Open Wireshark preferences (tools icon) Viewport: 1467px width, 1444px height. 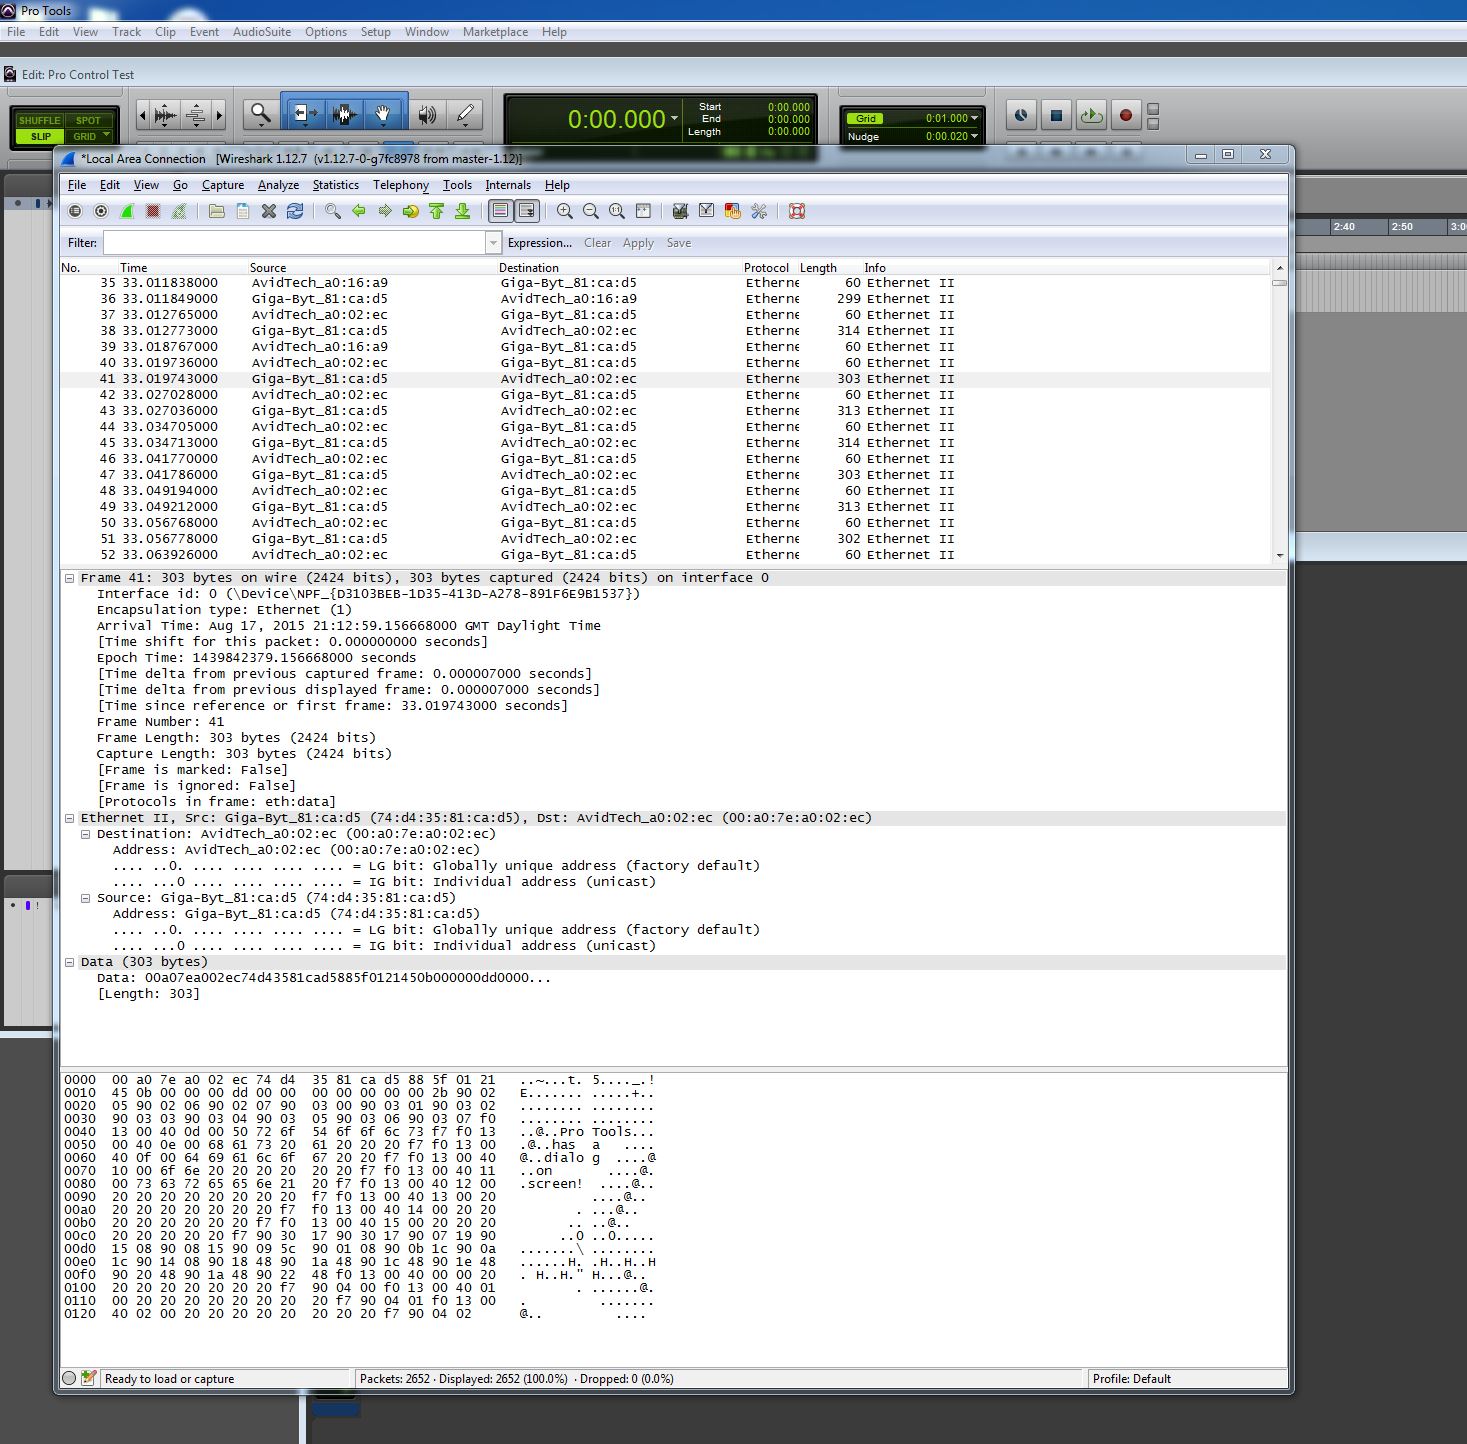tap(758, 211)
